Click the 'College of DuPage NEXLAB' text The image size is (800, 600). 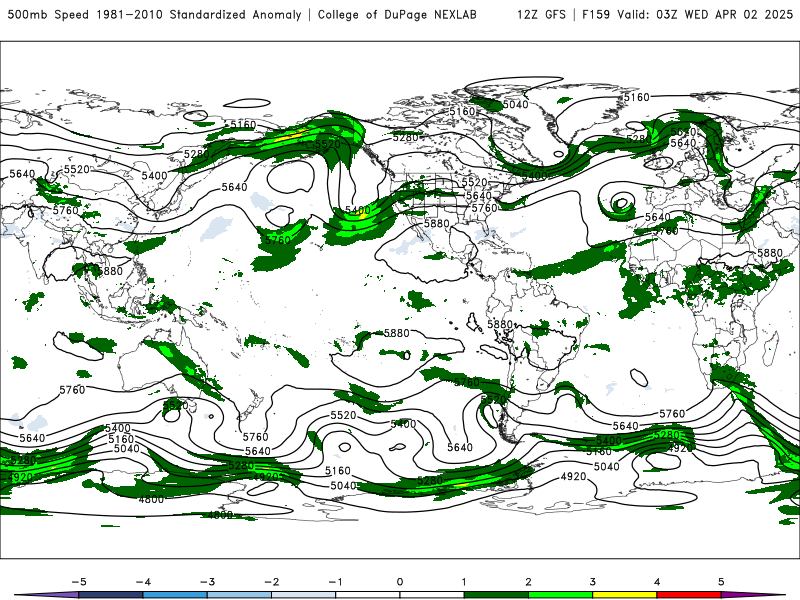(x=397, y=15)
